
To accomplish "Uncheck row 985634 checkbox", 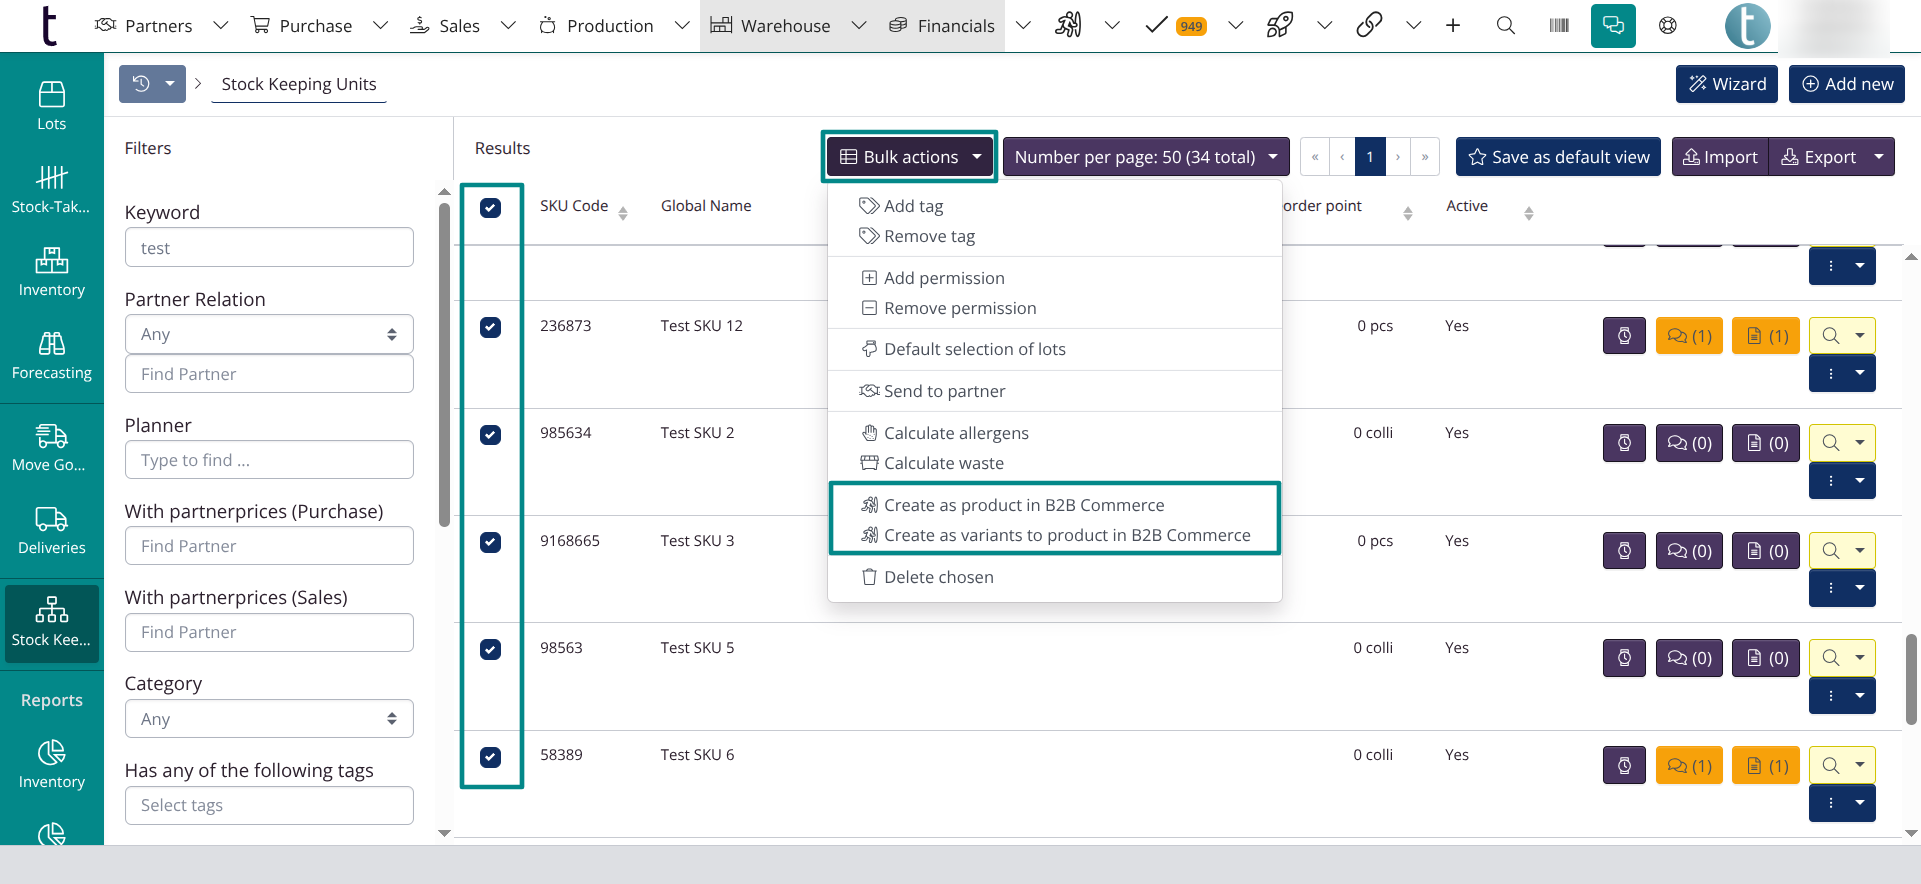I will click(490, 435).
